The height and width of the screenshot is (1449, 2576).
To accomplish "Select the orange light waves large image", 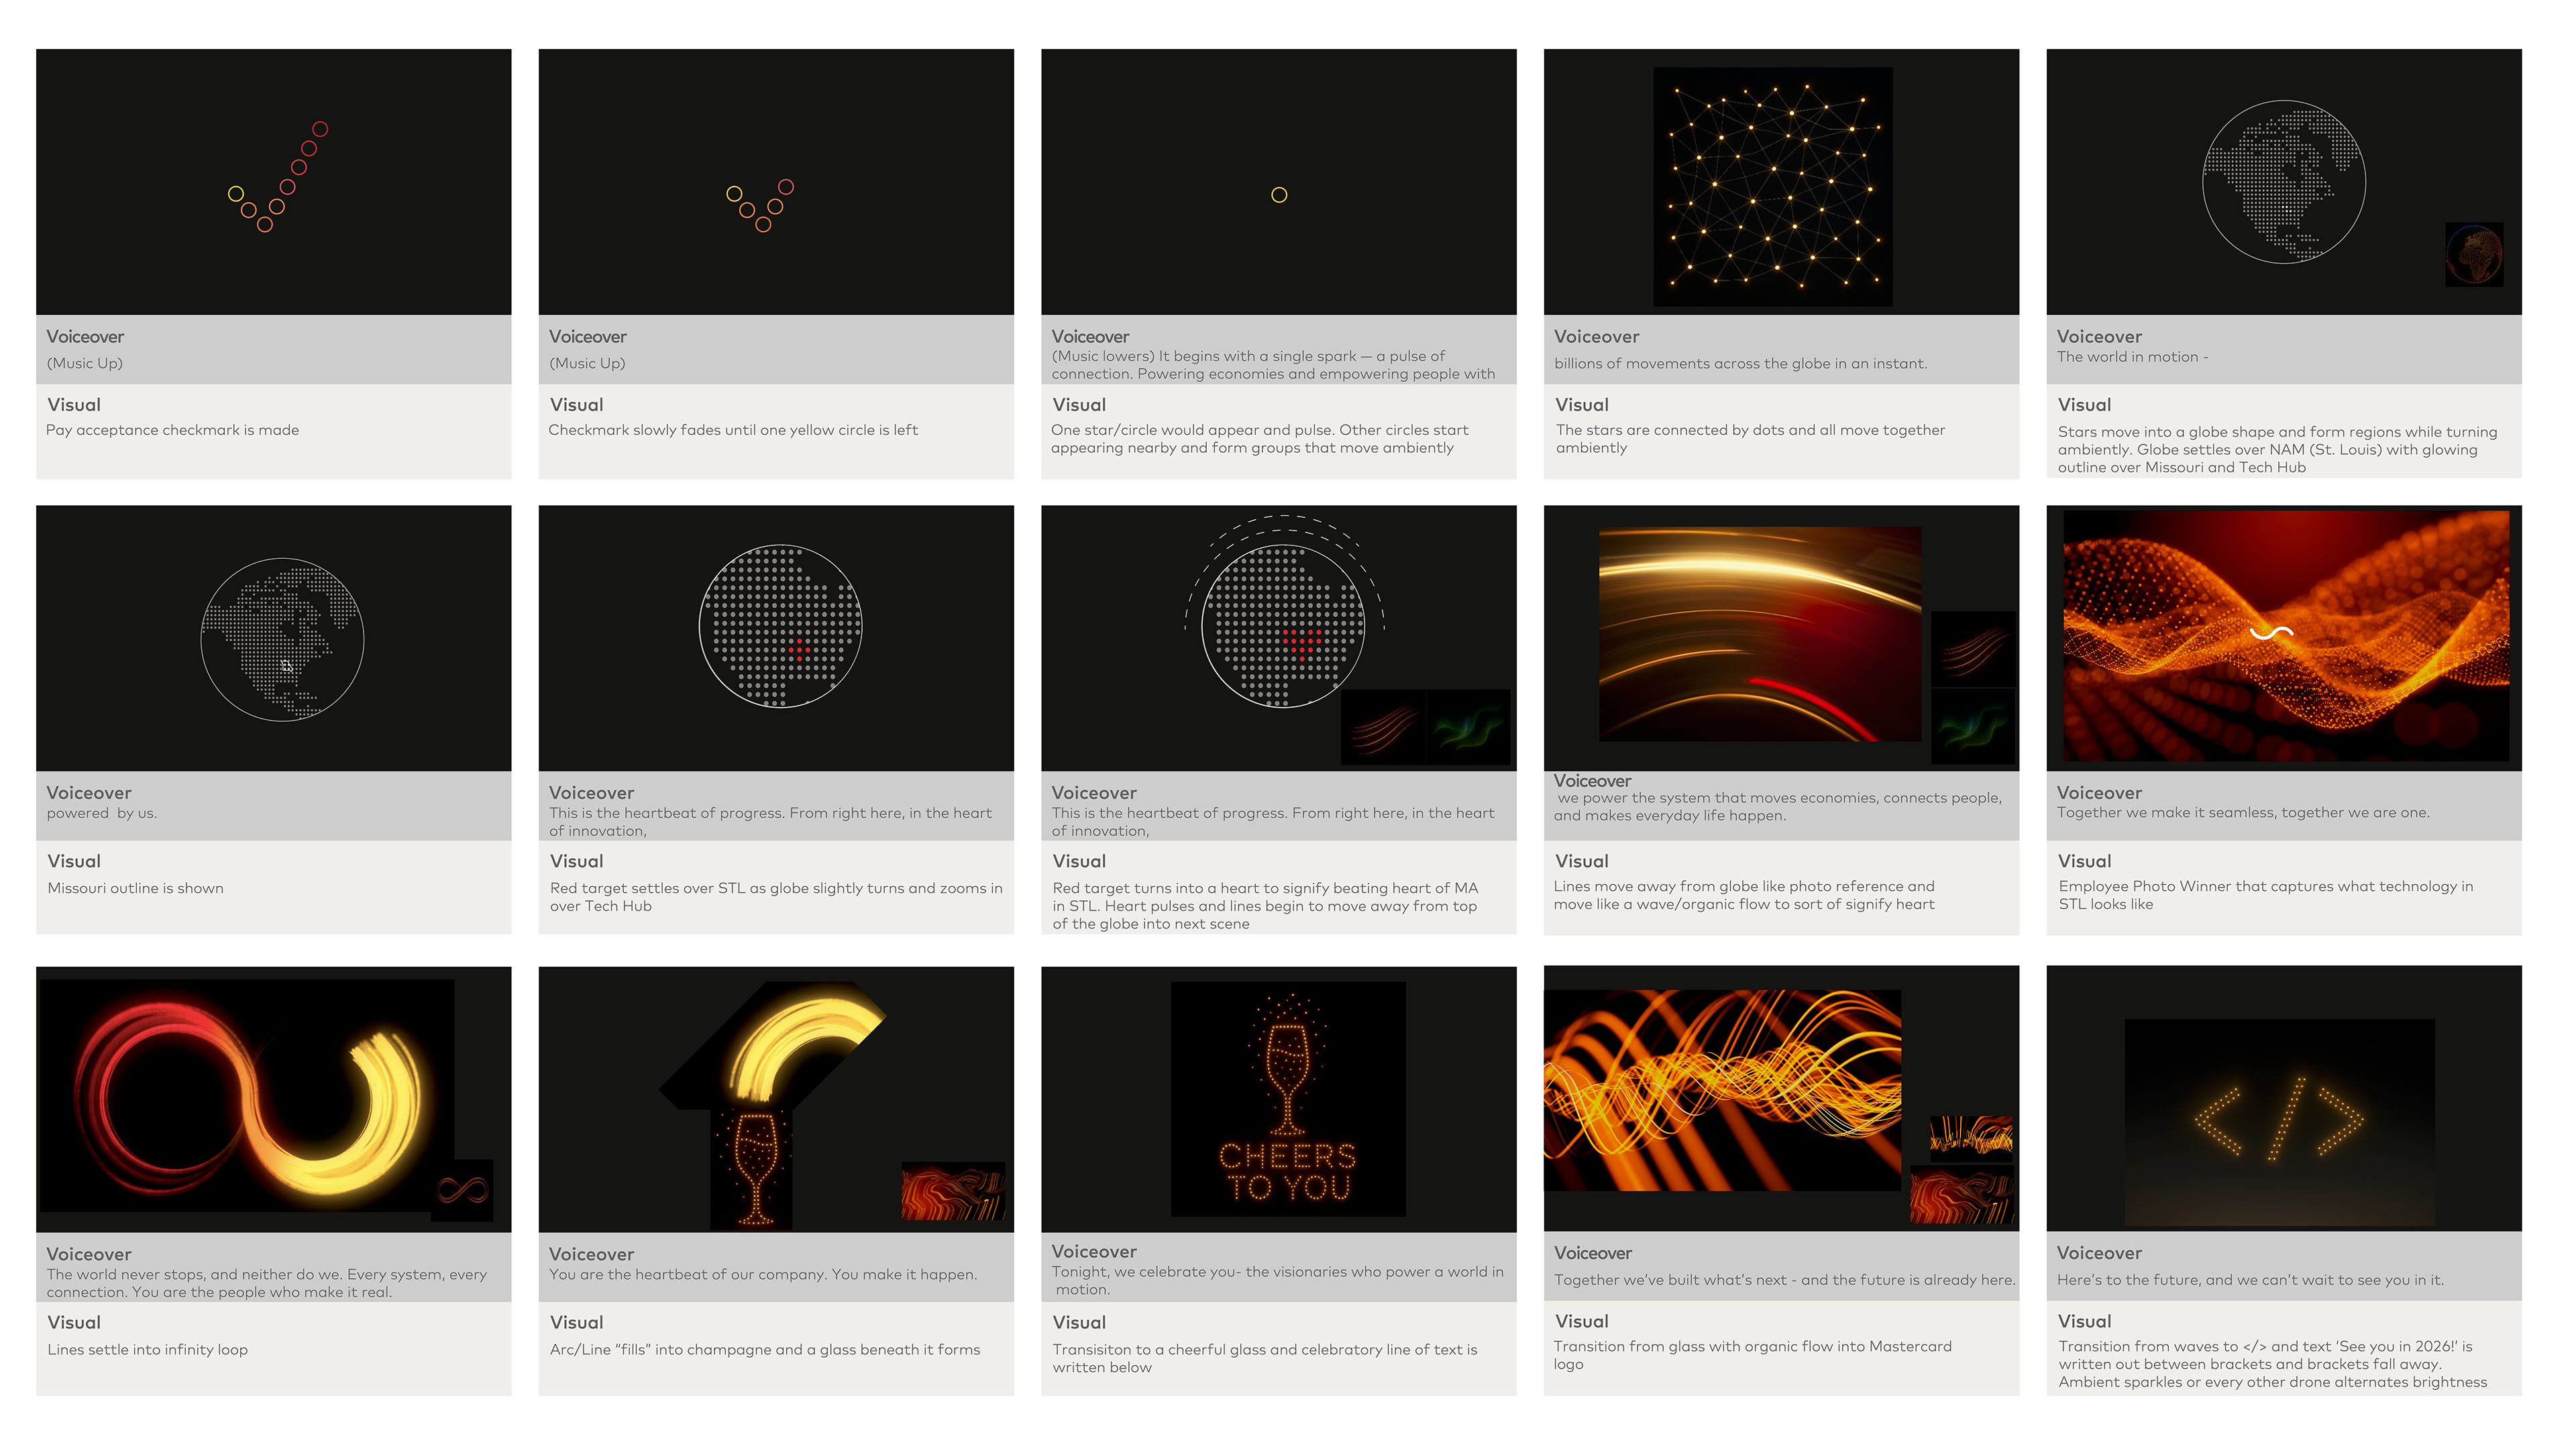I will point(1721,1089).
